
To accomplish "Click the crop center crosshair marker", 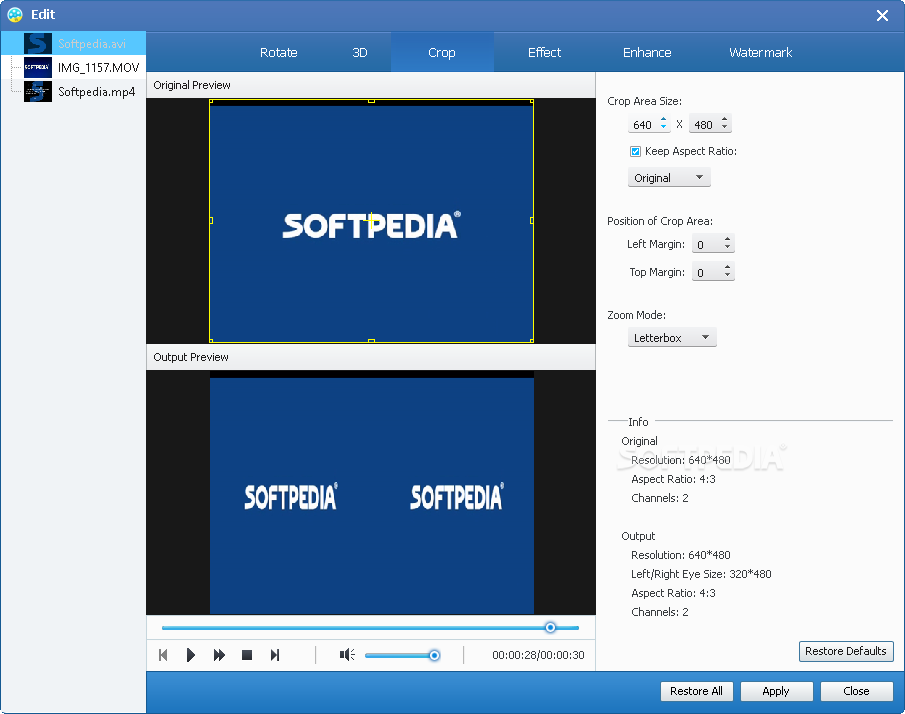I will [x=371, y=219].
